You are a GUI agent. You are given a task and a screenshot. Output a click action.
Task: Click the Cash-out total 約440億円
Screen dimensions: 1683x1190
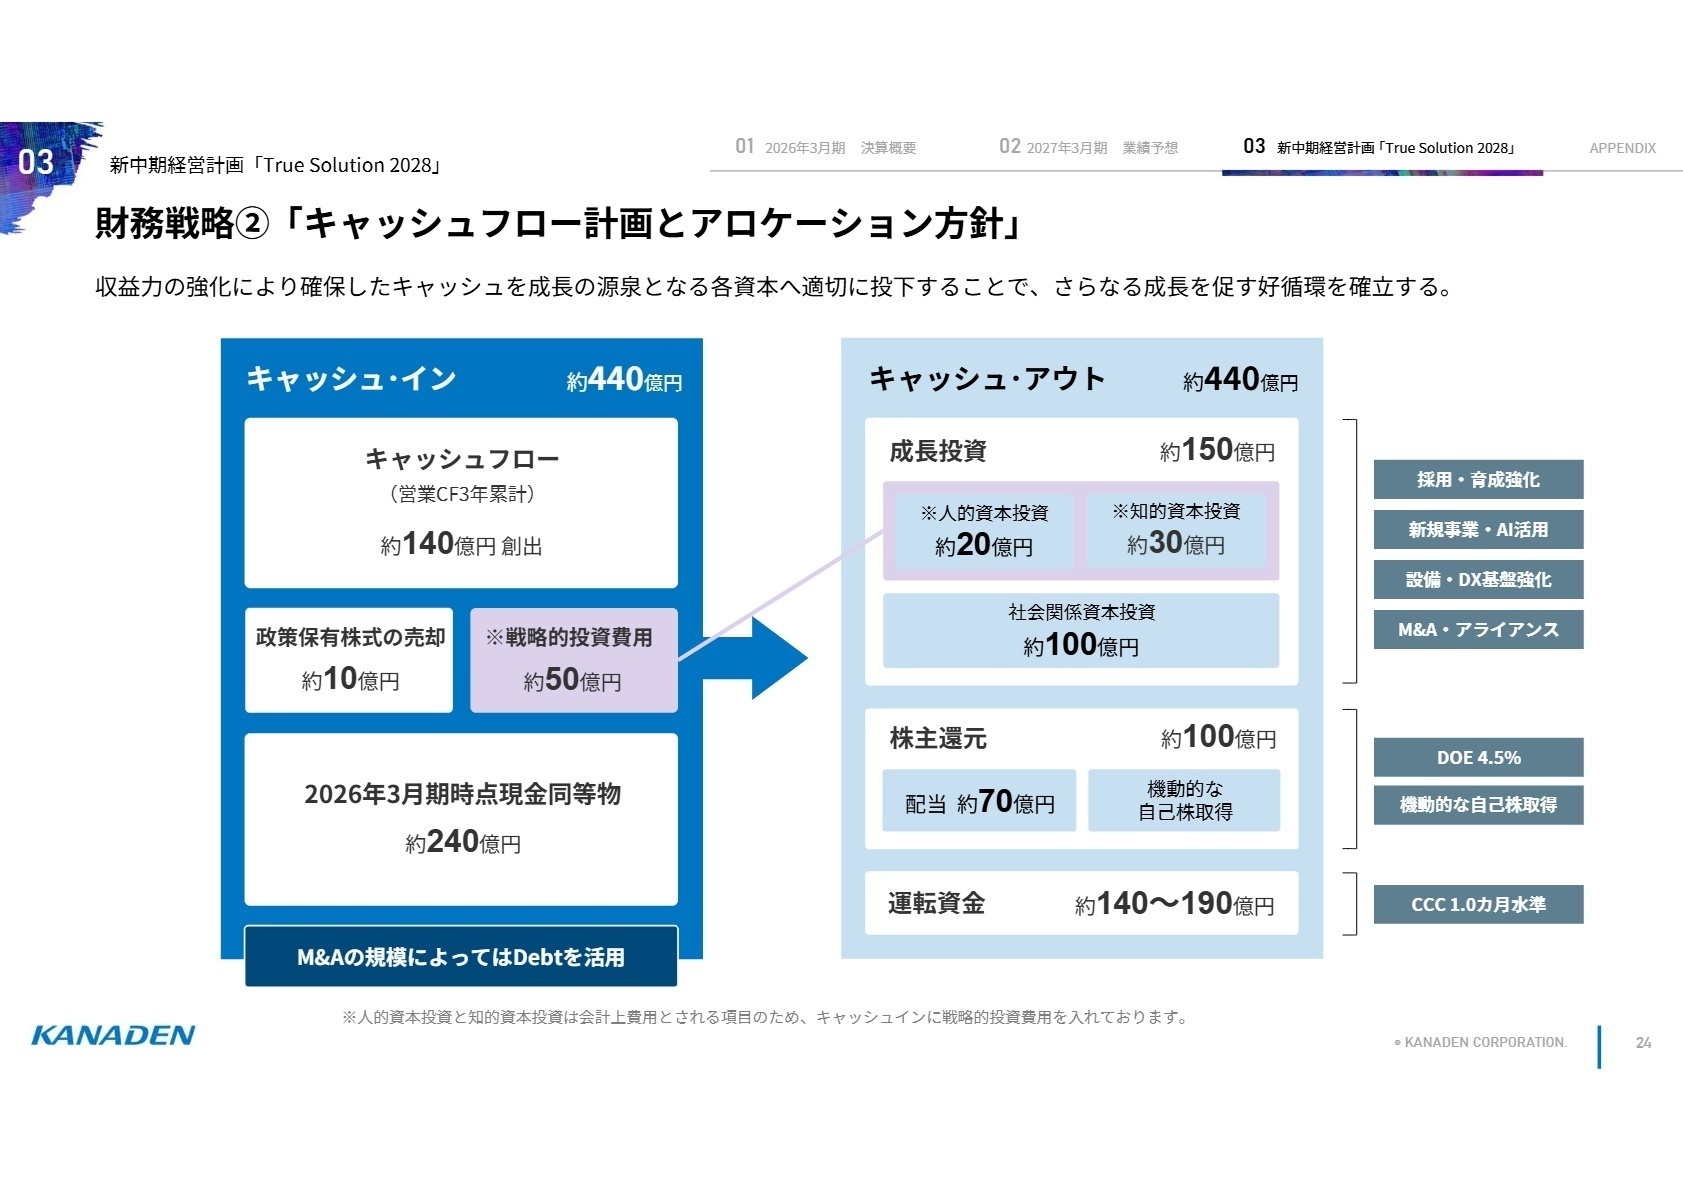1240,380
